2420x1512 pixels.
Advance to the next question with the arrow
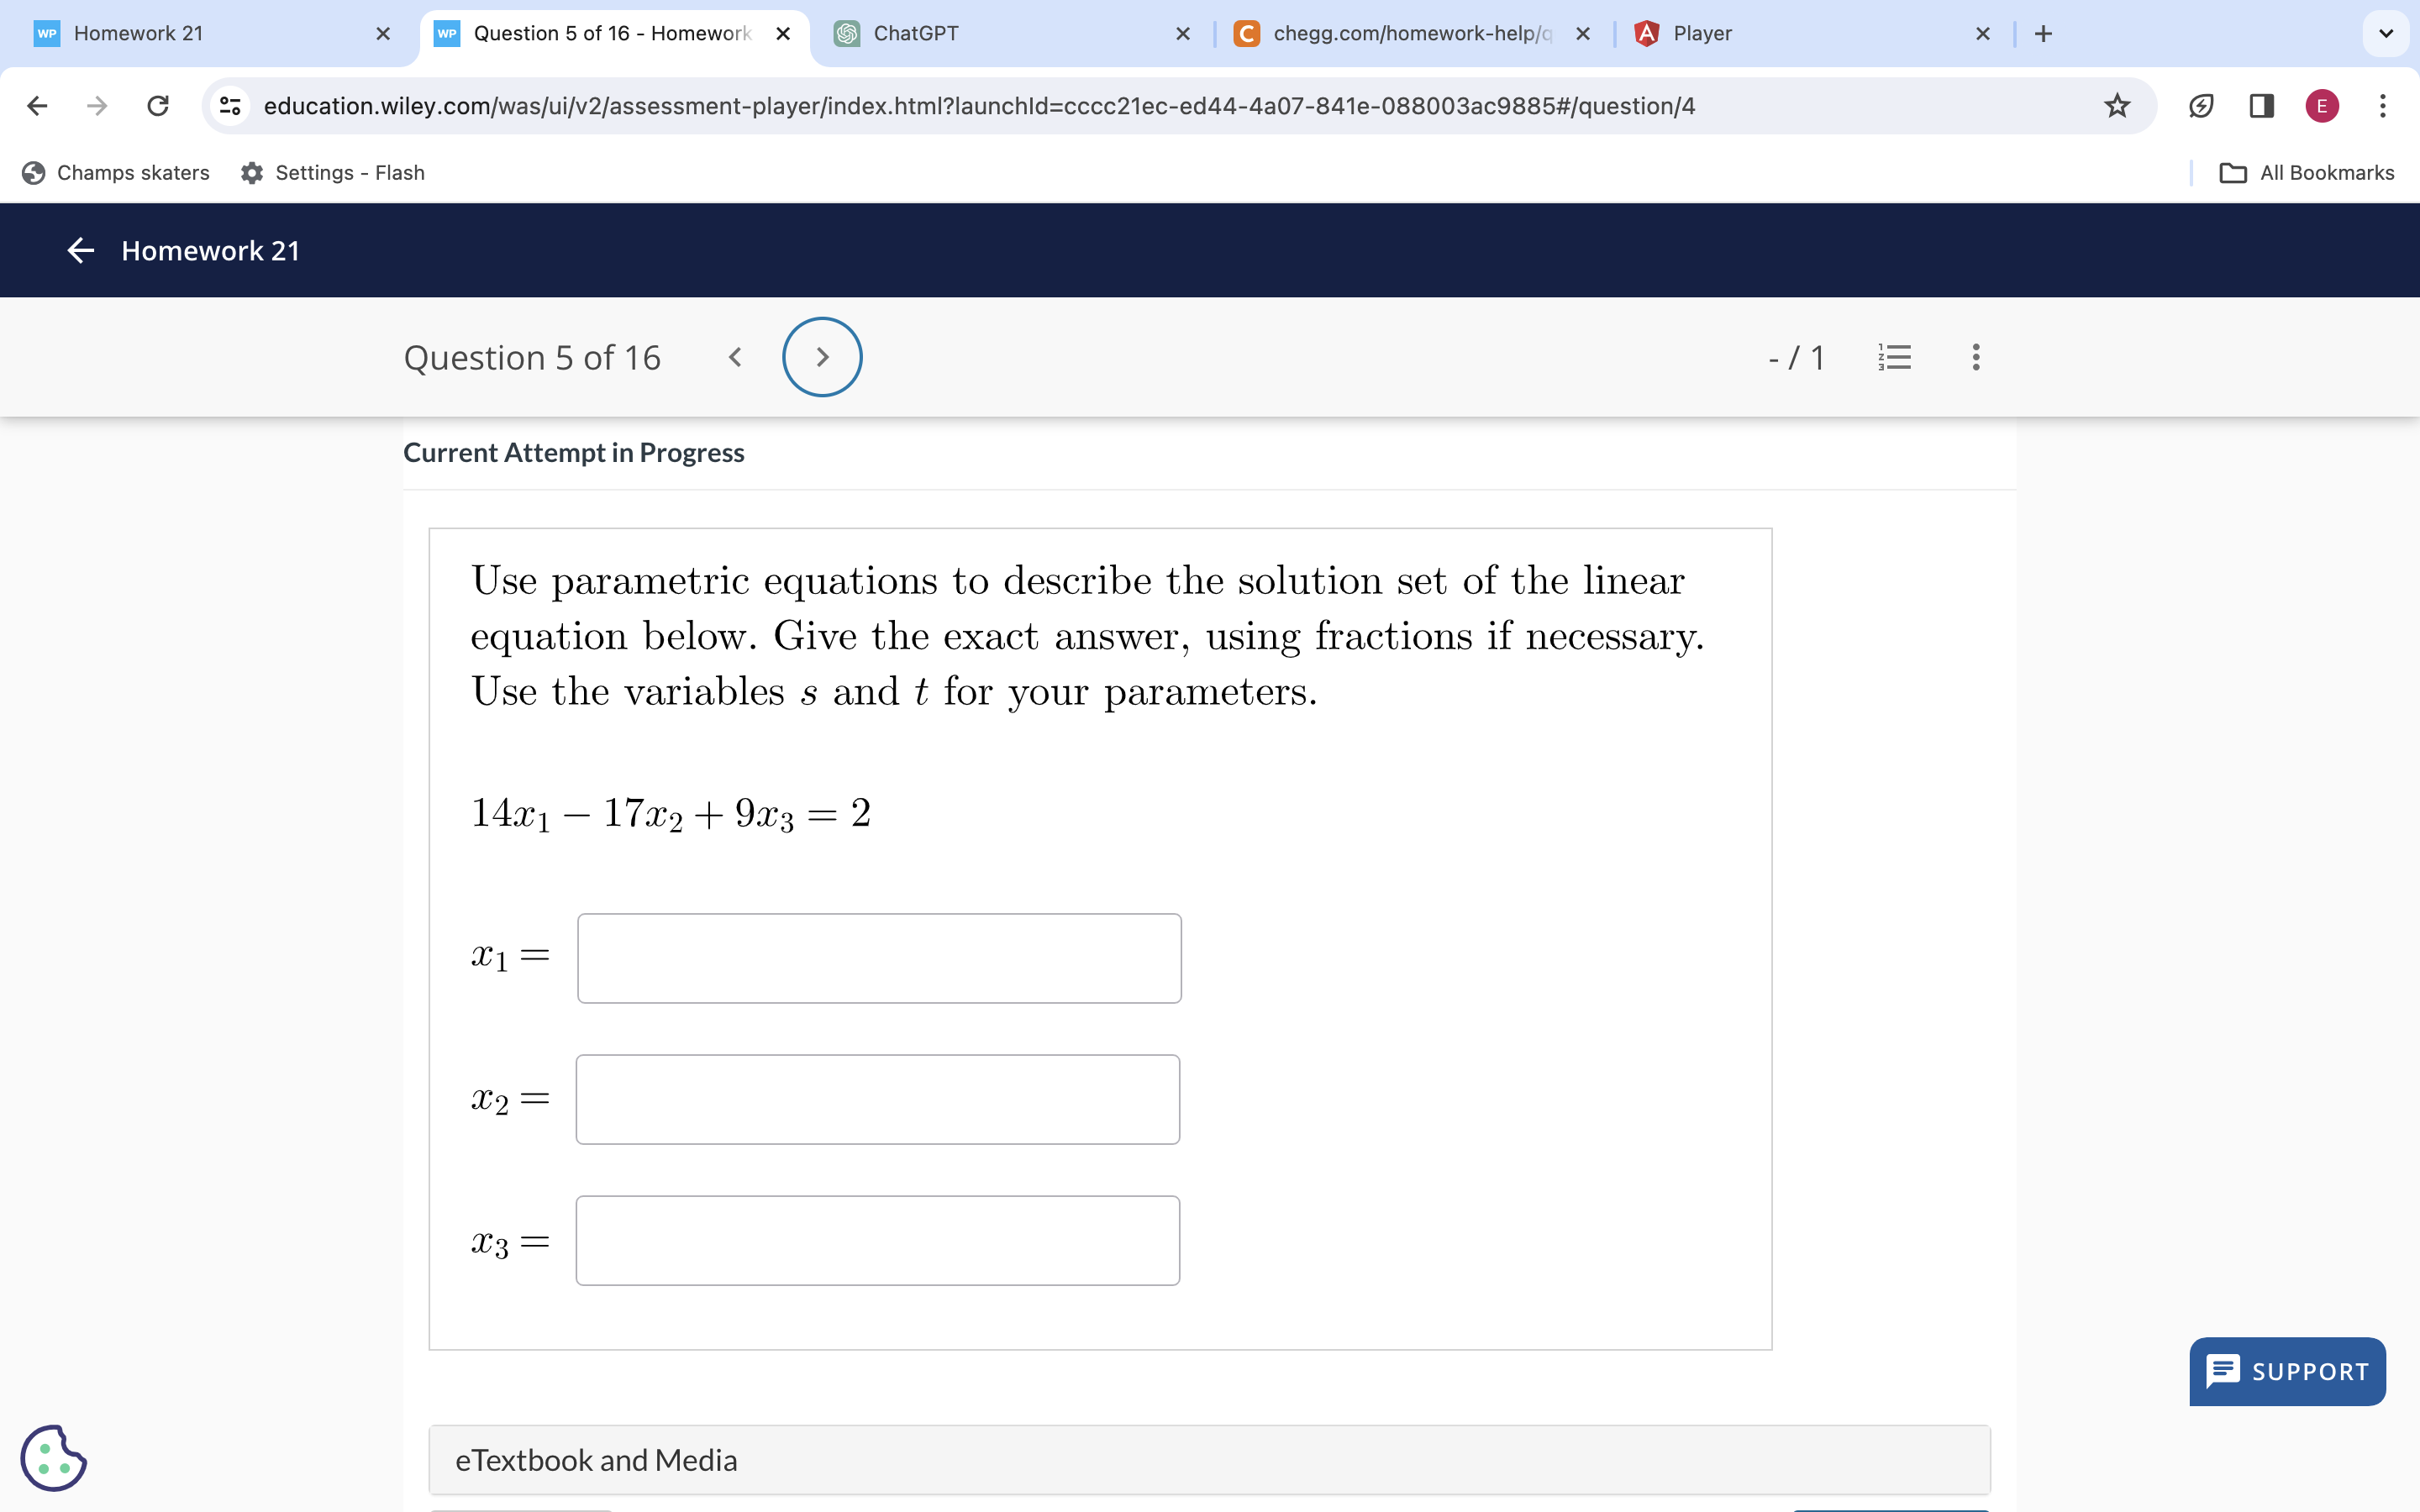pyautogui.click(x=821, y=356)
